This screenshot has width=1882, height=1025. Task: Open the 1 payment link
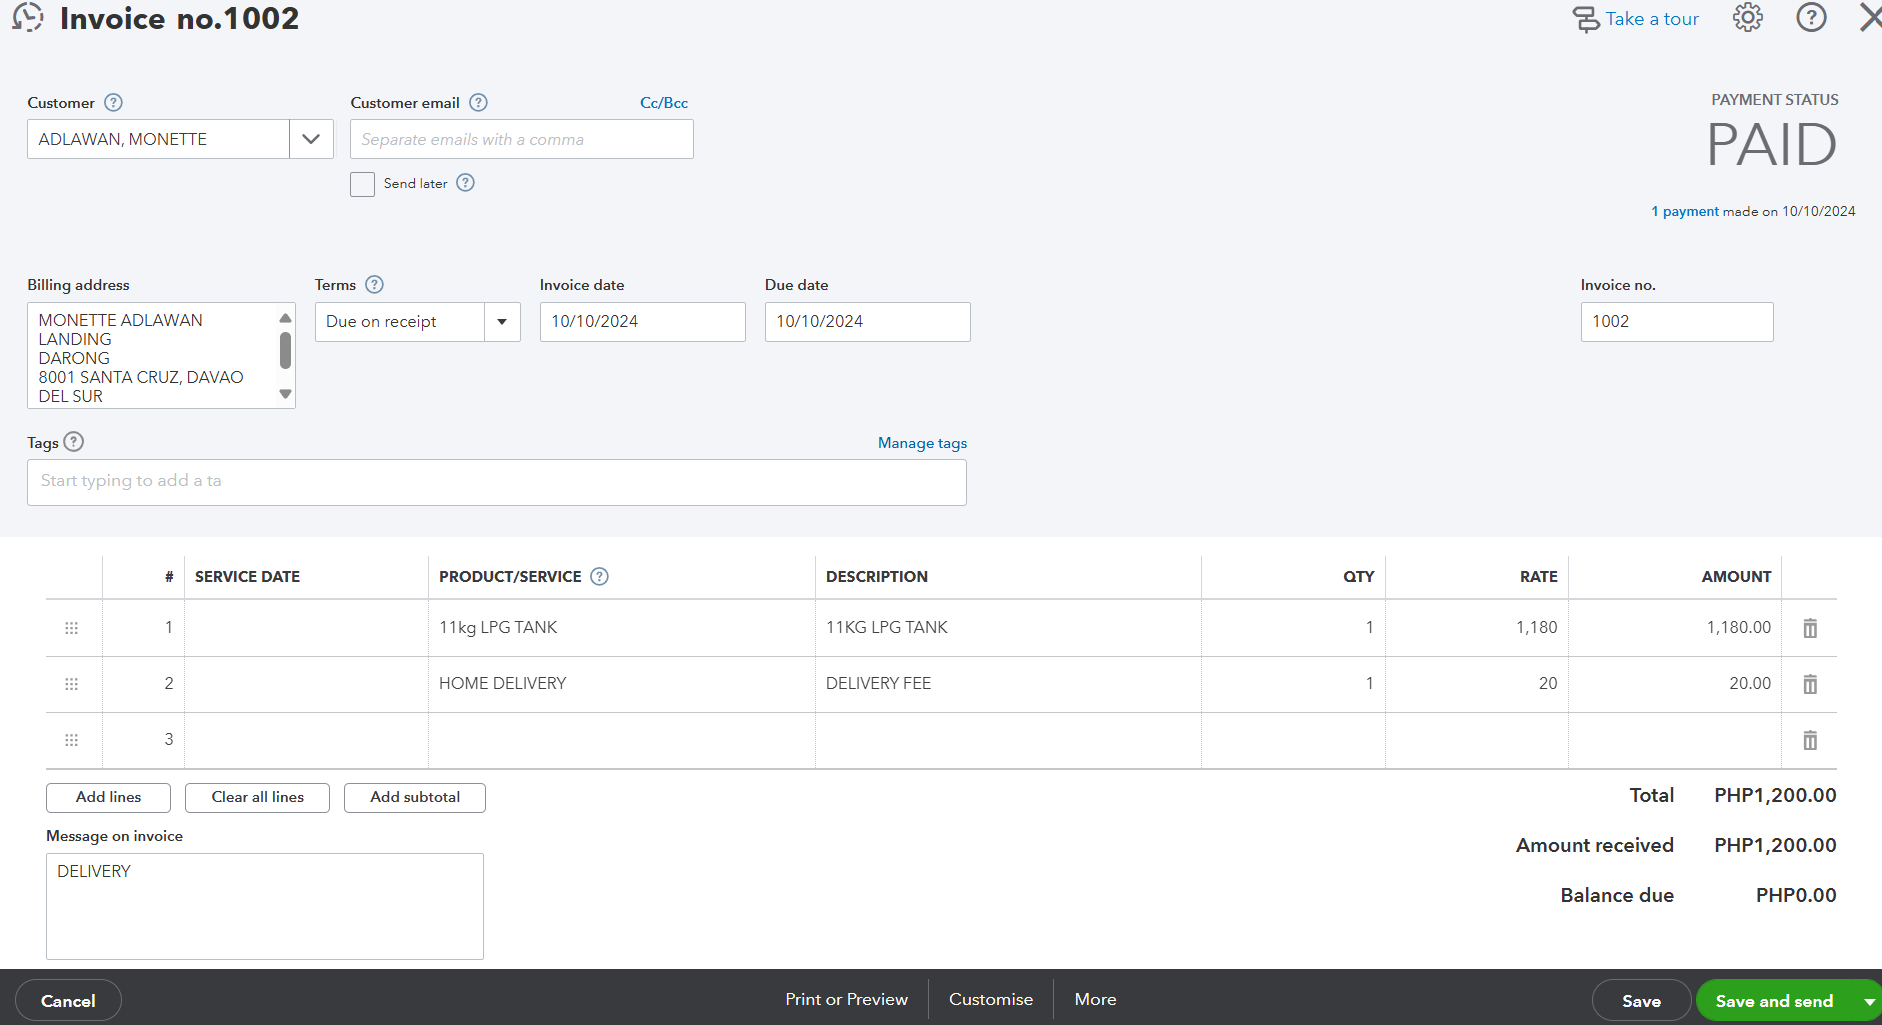point(1685,211)
